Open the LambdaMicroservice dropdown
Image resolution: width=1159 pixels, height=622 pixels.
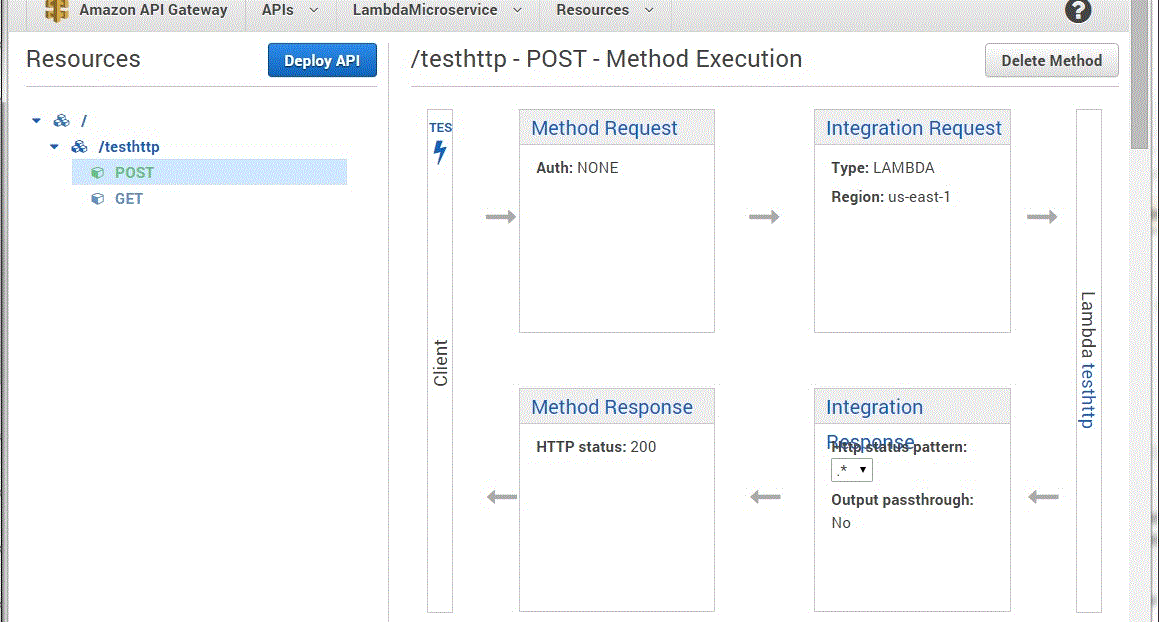click(x=435, y=10)
